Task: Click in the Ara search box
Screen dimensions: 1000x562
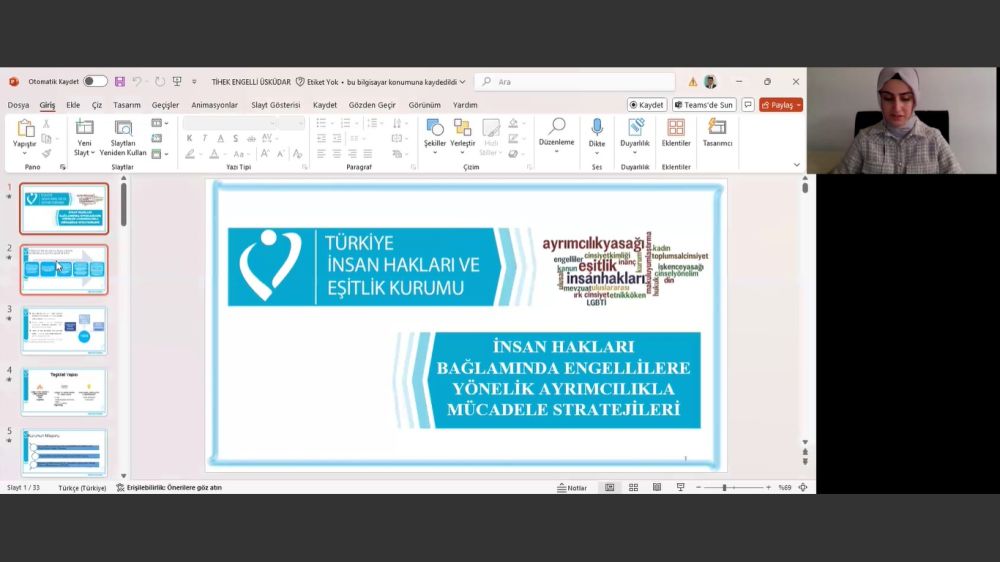Action: coord(574,82)
